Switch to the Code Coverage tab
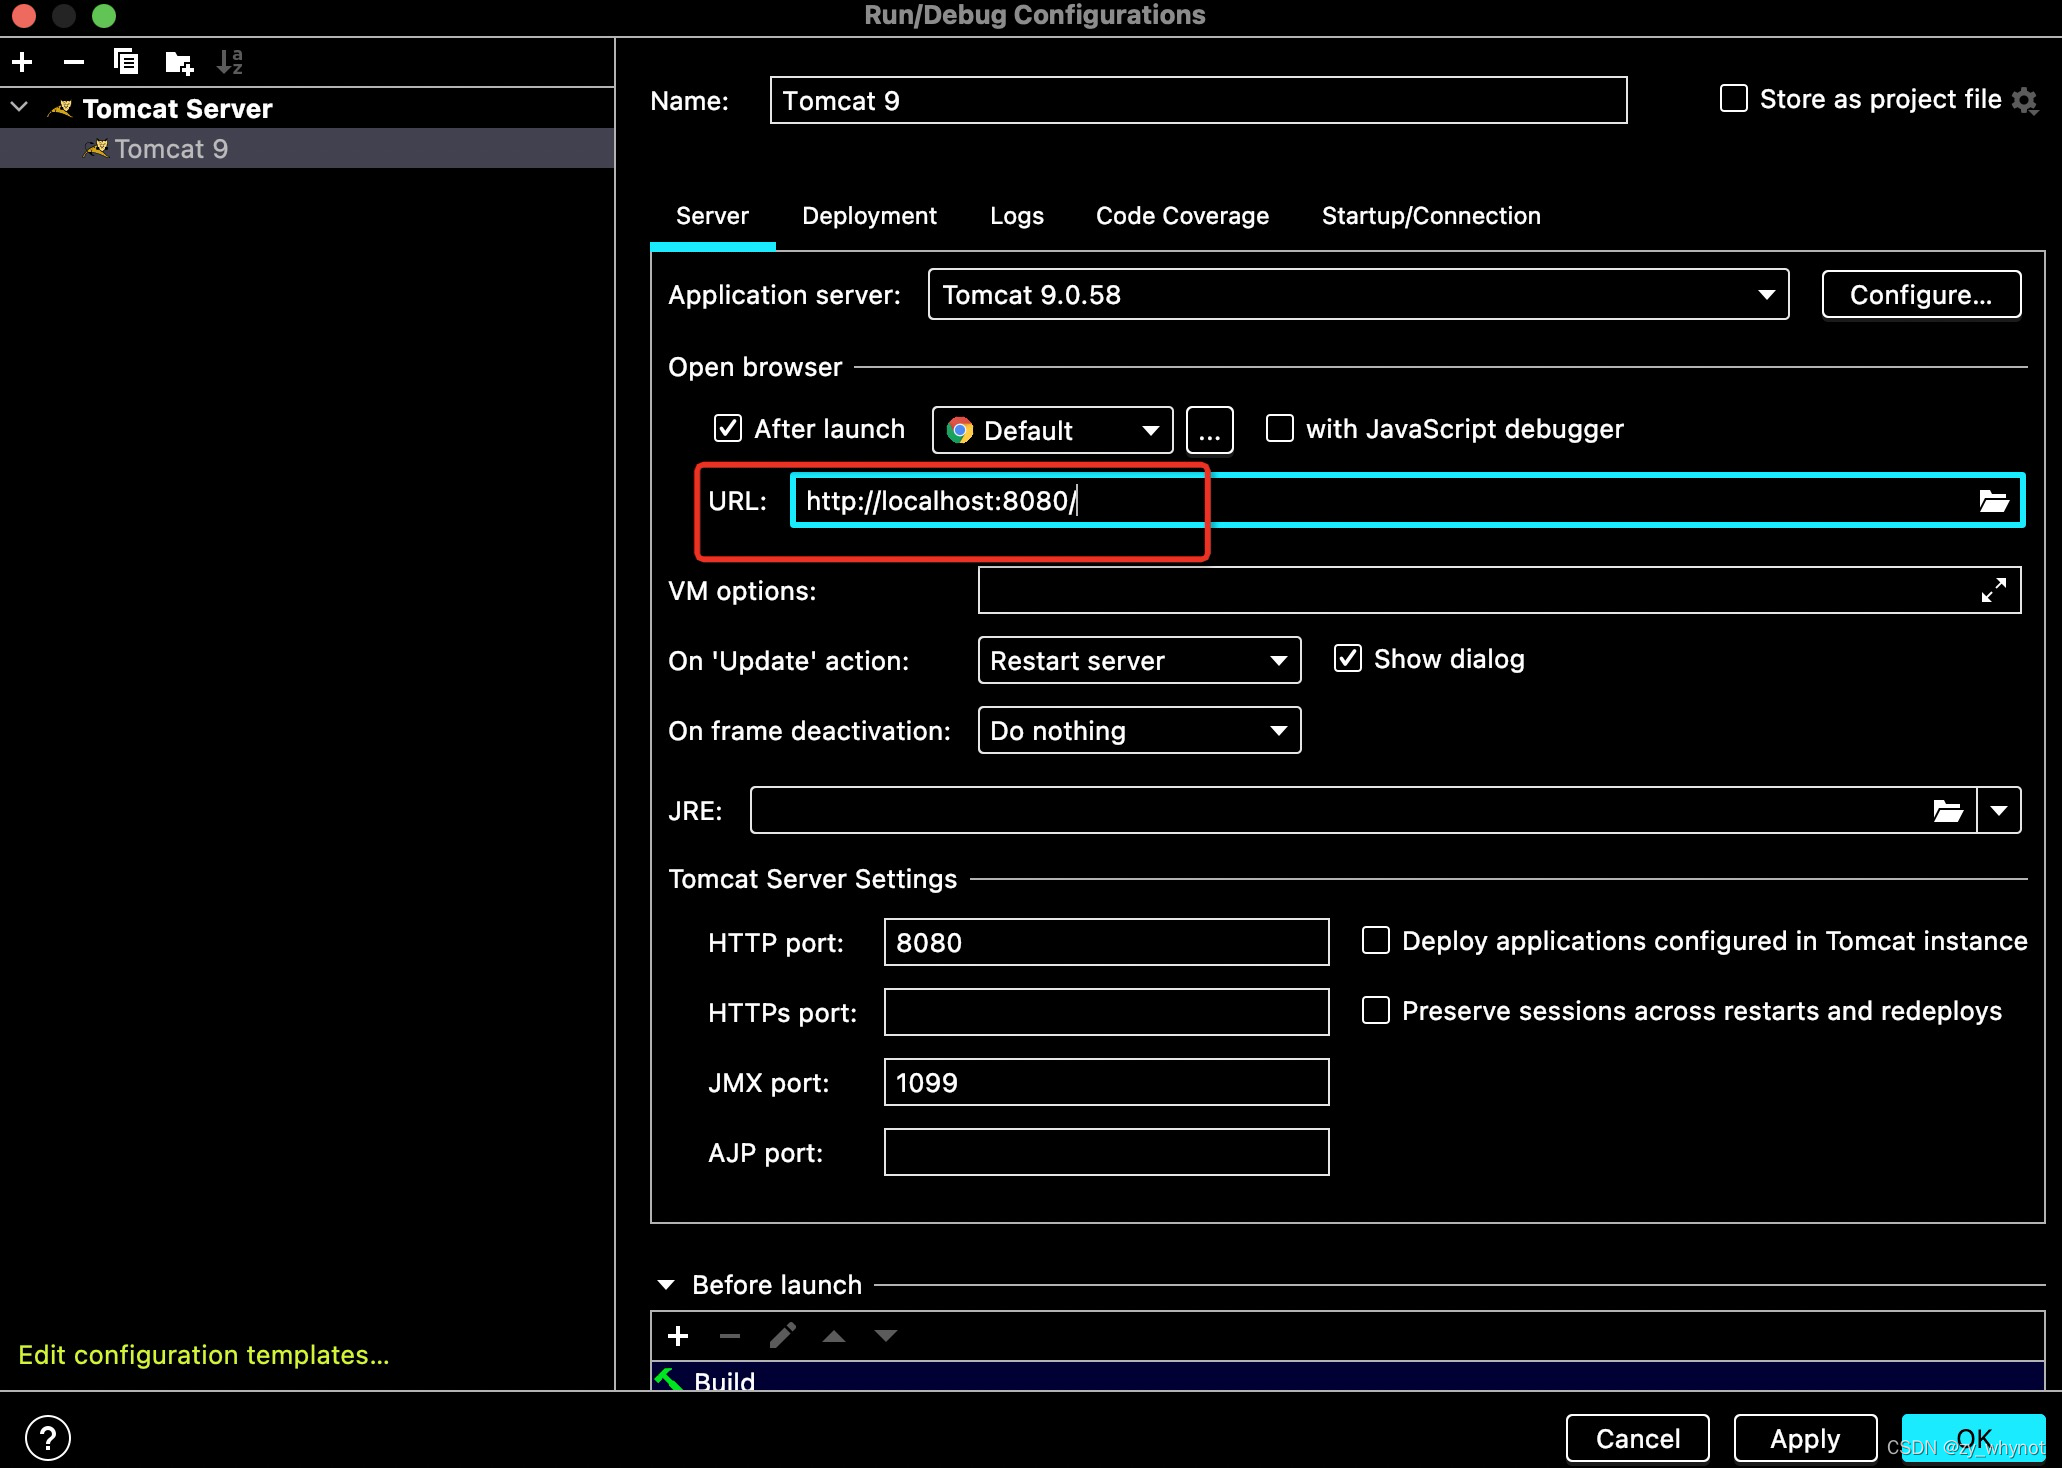This screenshot has height=1468, width=2062. (1182, 216)
